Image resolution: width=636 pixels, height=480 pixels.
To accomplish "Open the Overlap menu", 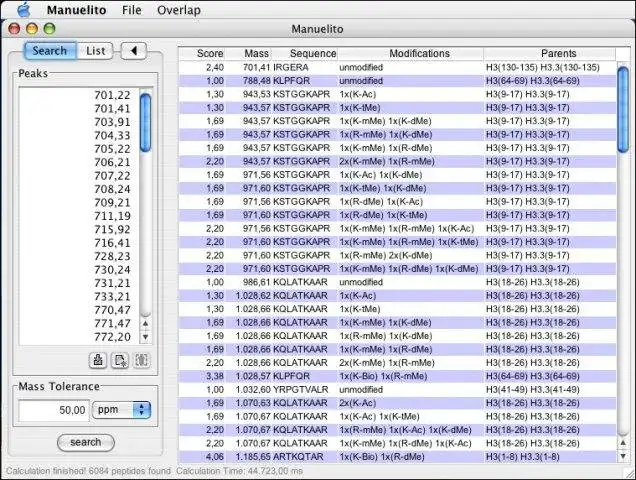I will tap(179, 10).
